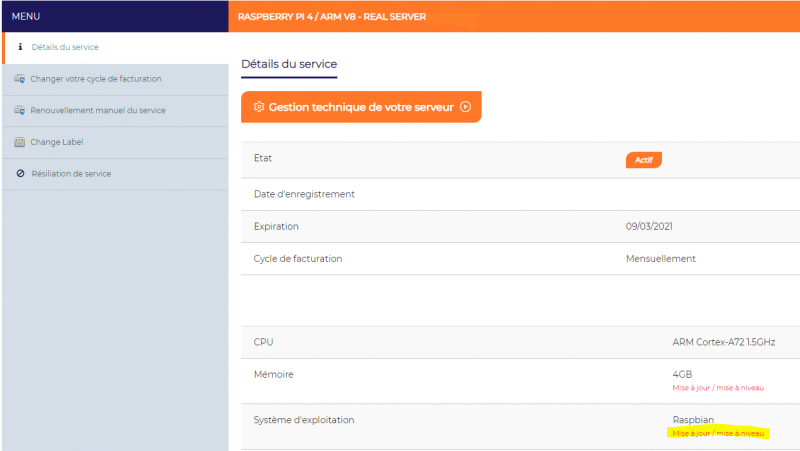Image resolution: width=800 pixels, height=451 pixels.
Task: Open Détails du service menu item
Action: (116, 47)
